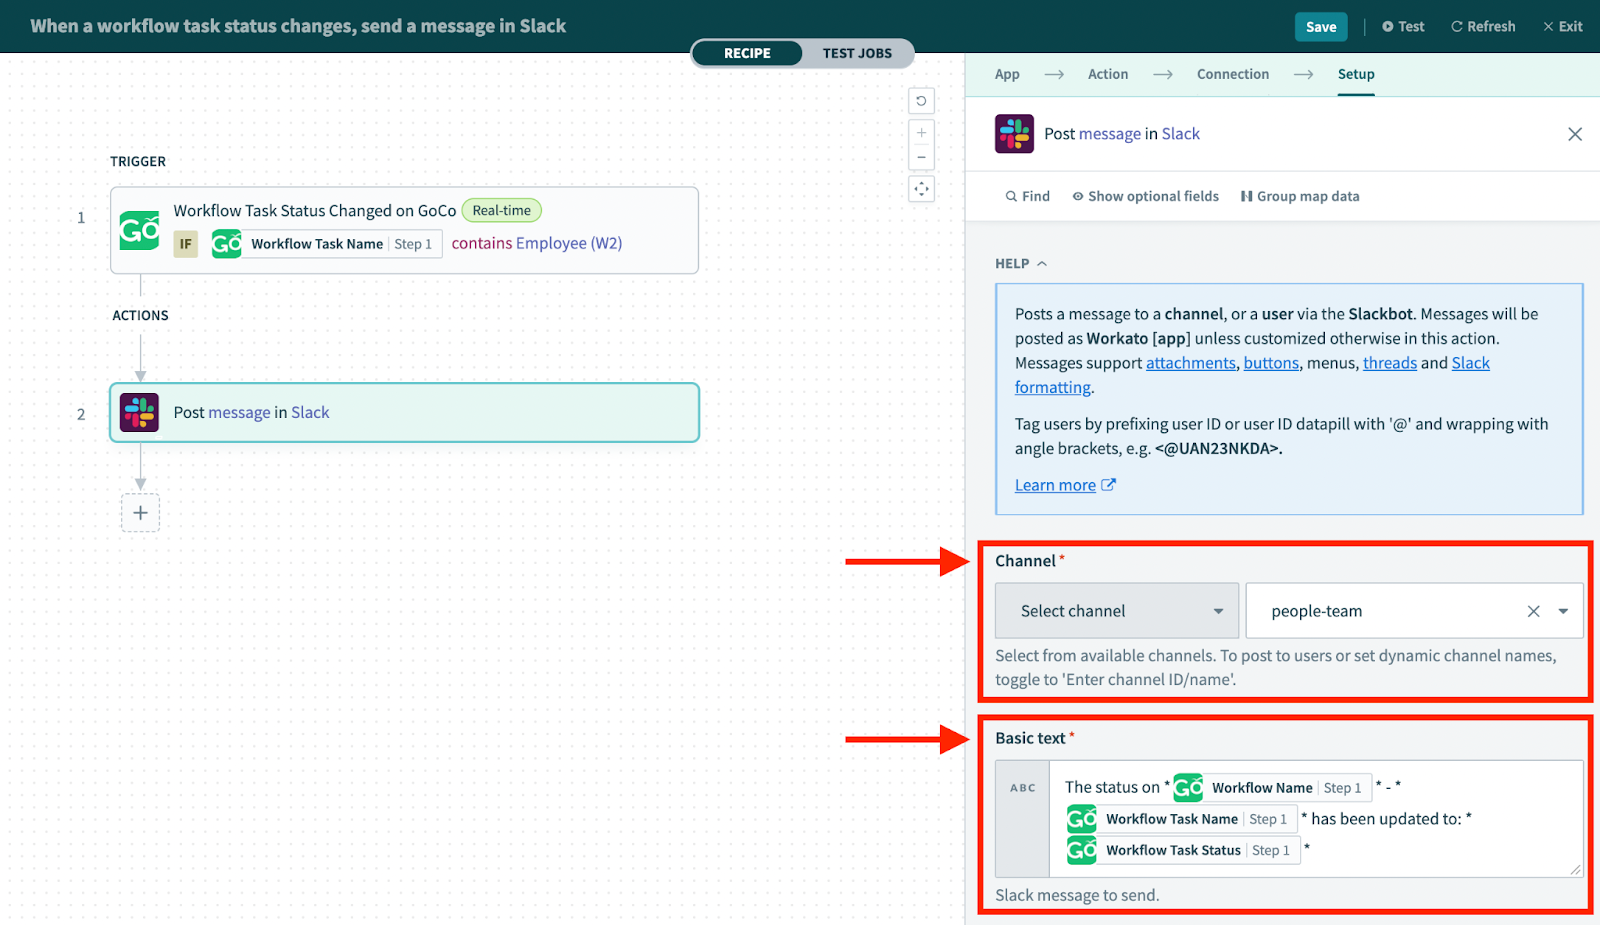The width and height of the screenshot is (1600, 925).
Task: Open the people-team channel dropdown
Action: pos(1563,611)
